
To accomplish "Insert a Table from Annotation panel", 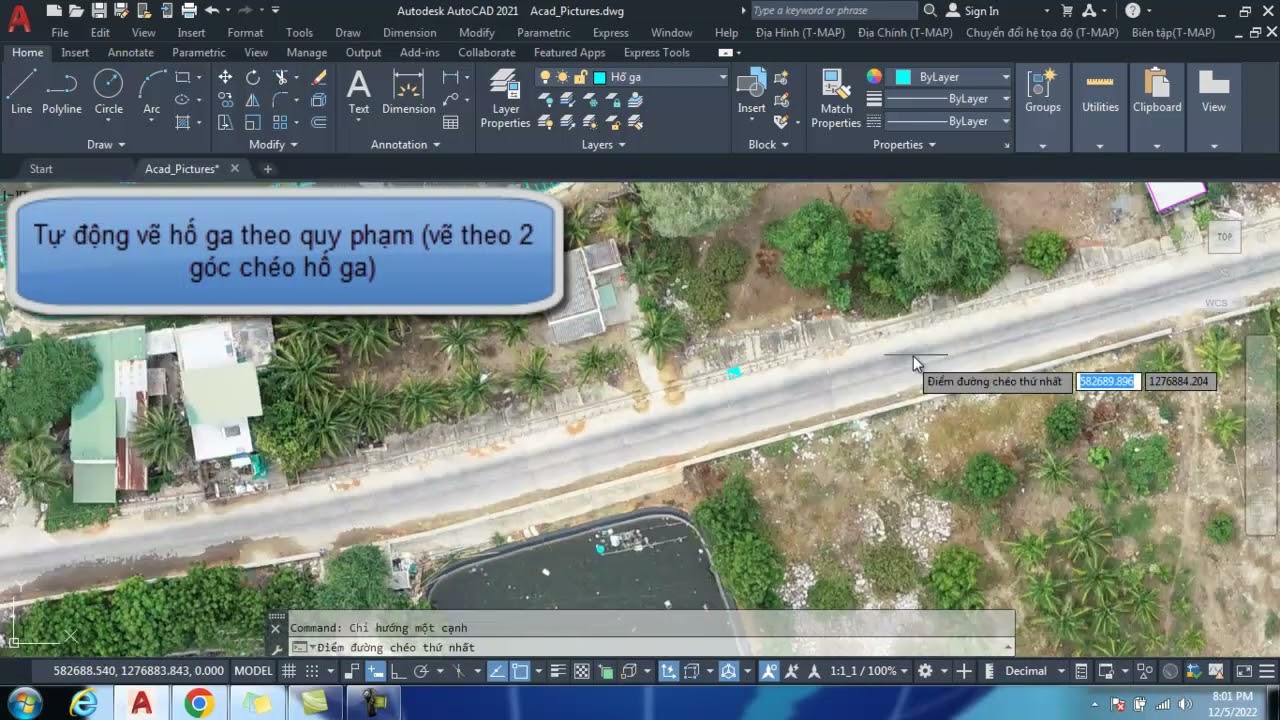I will 451,122.
